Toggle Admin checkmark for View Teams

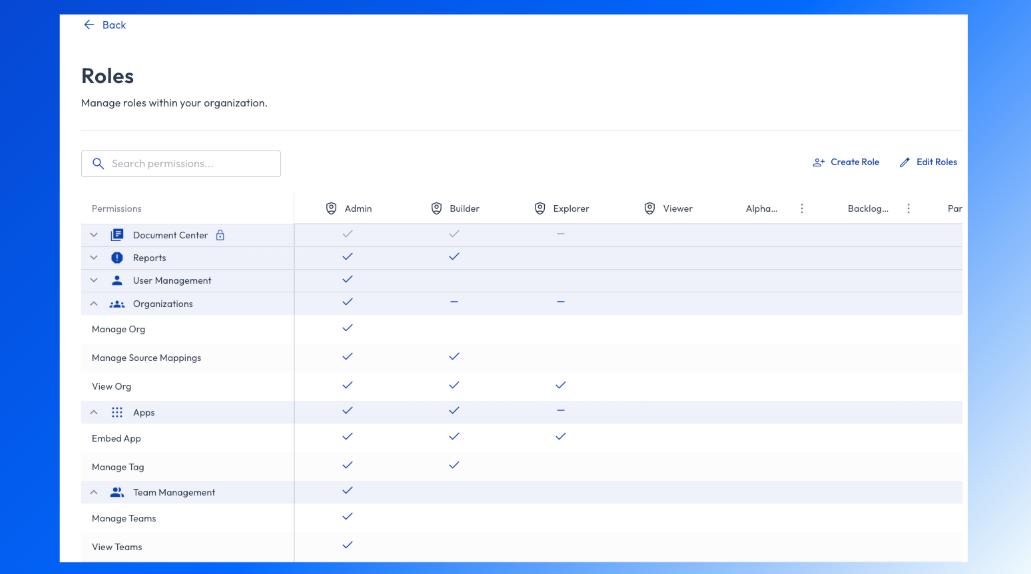coord(347,545)
